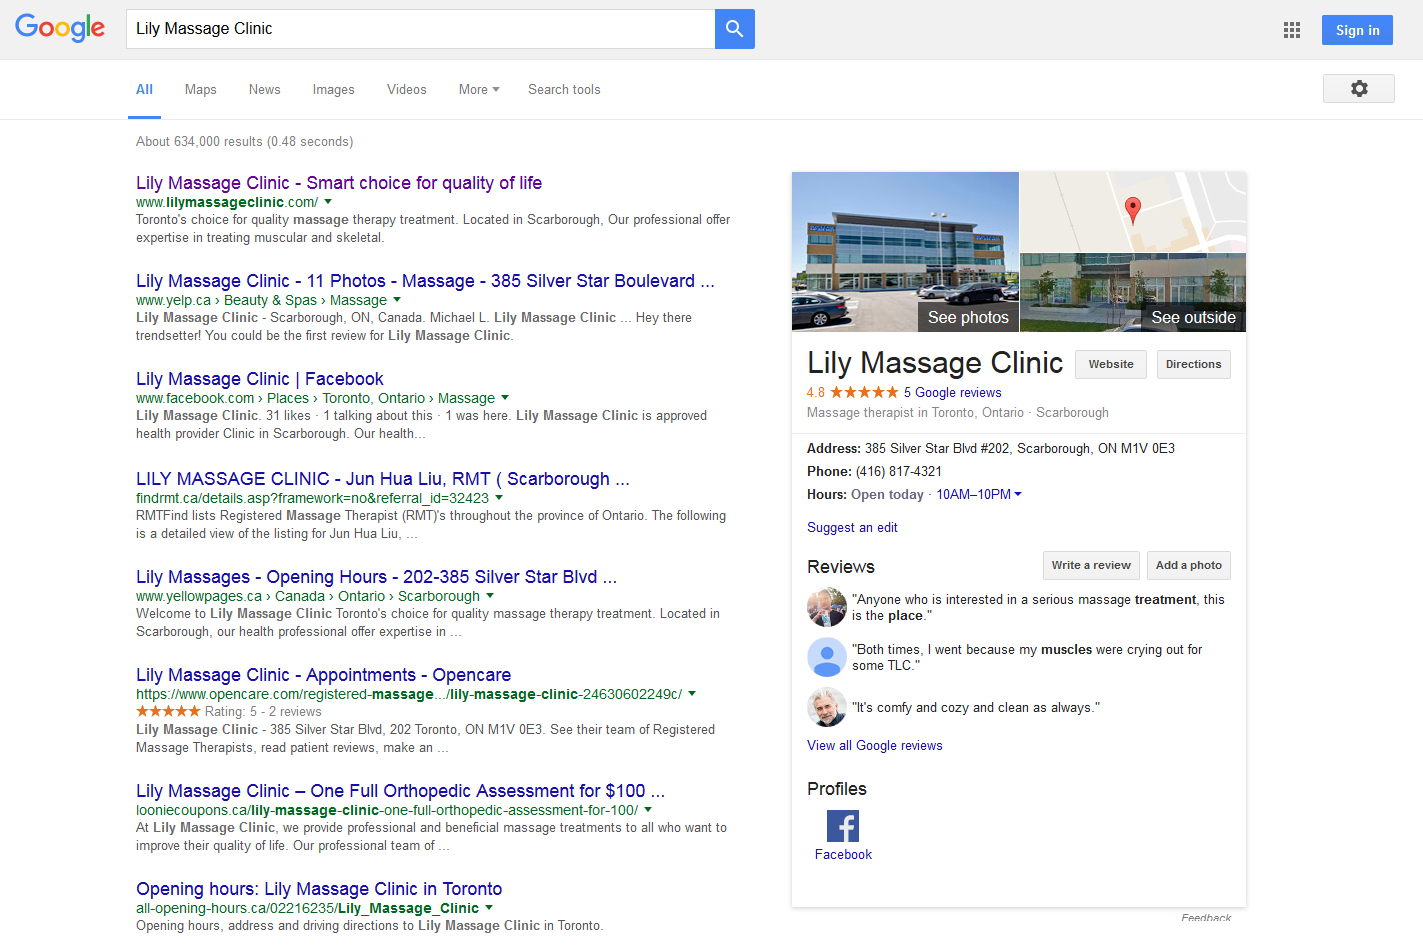Image resolution: width=1423 pixels, height=950 pixels.
Task: Open the settings gear menu
Action: coord(1358,88)
